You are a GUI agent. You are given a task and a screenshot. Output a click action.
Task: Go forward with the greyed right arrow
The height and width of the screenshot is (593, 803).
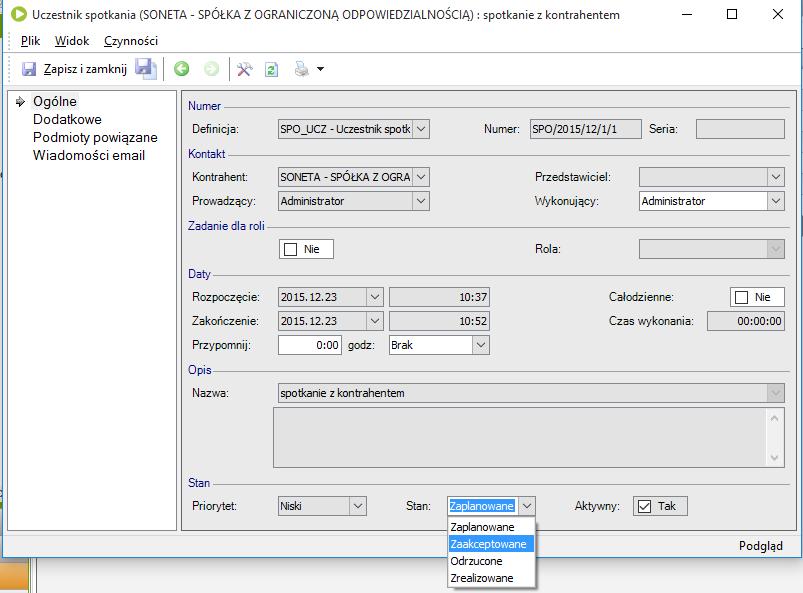point(211,69)
